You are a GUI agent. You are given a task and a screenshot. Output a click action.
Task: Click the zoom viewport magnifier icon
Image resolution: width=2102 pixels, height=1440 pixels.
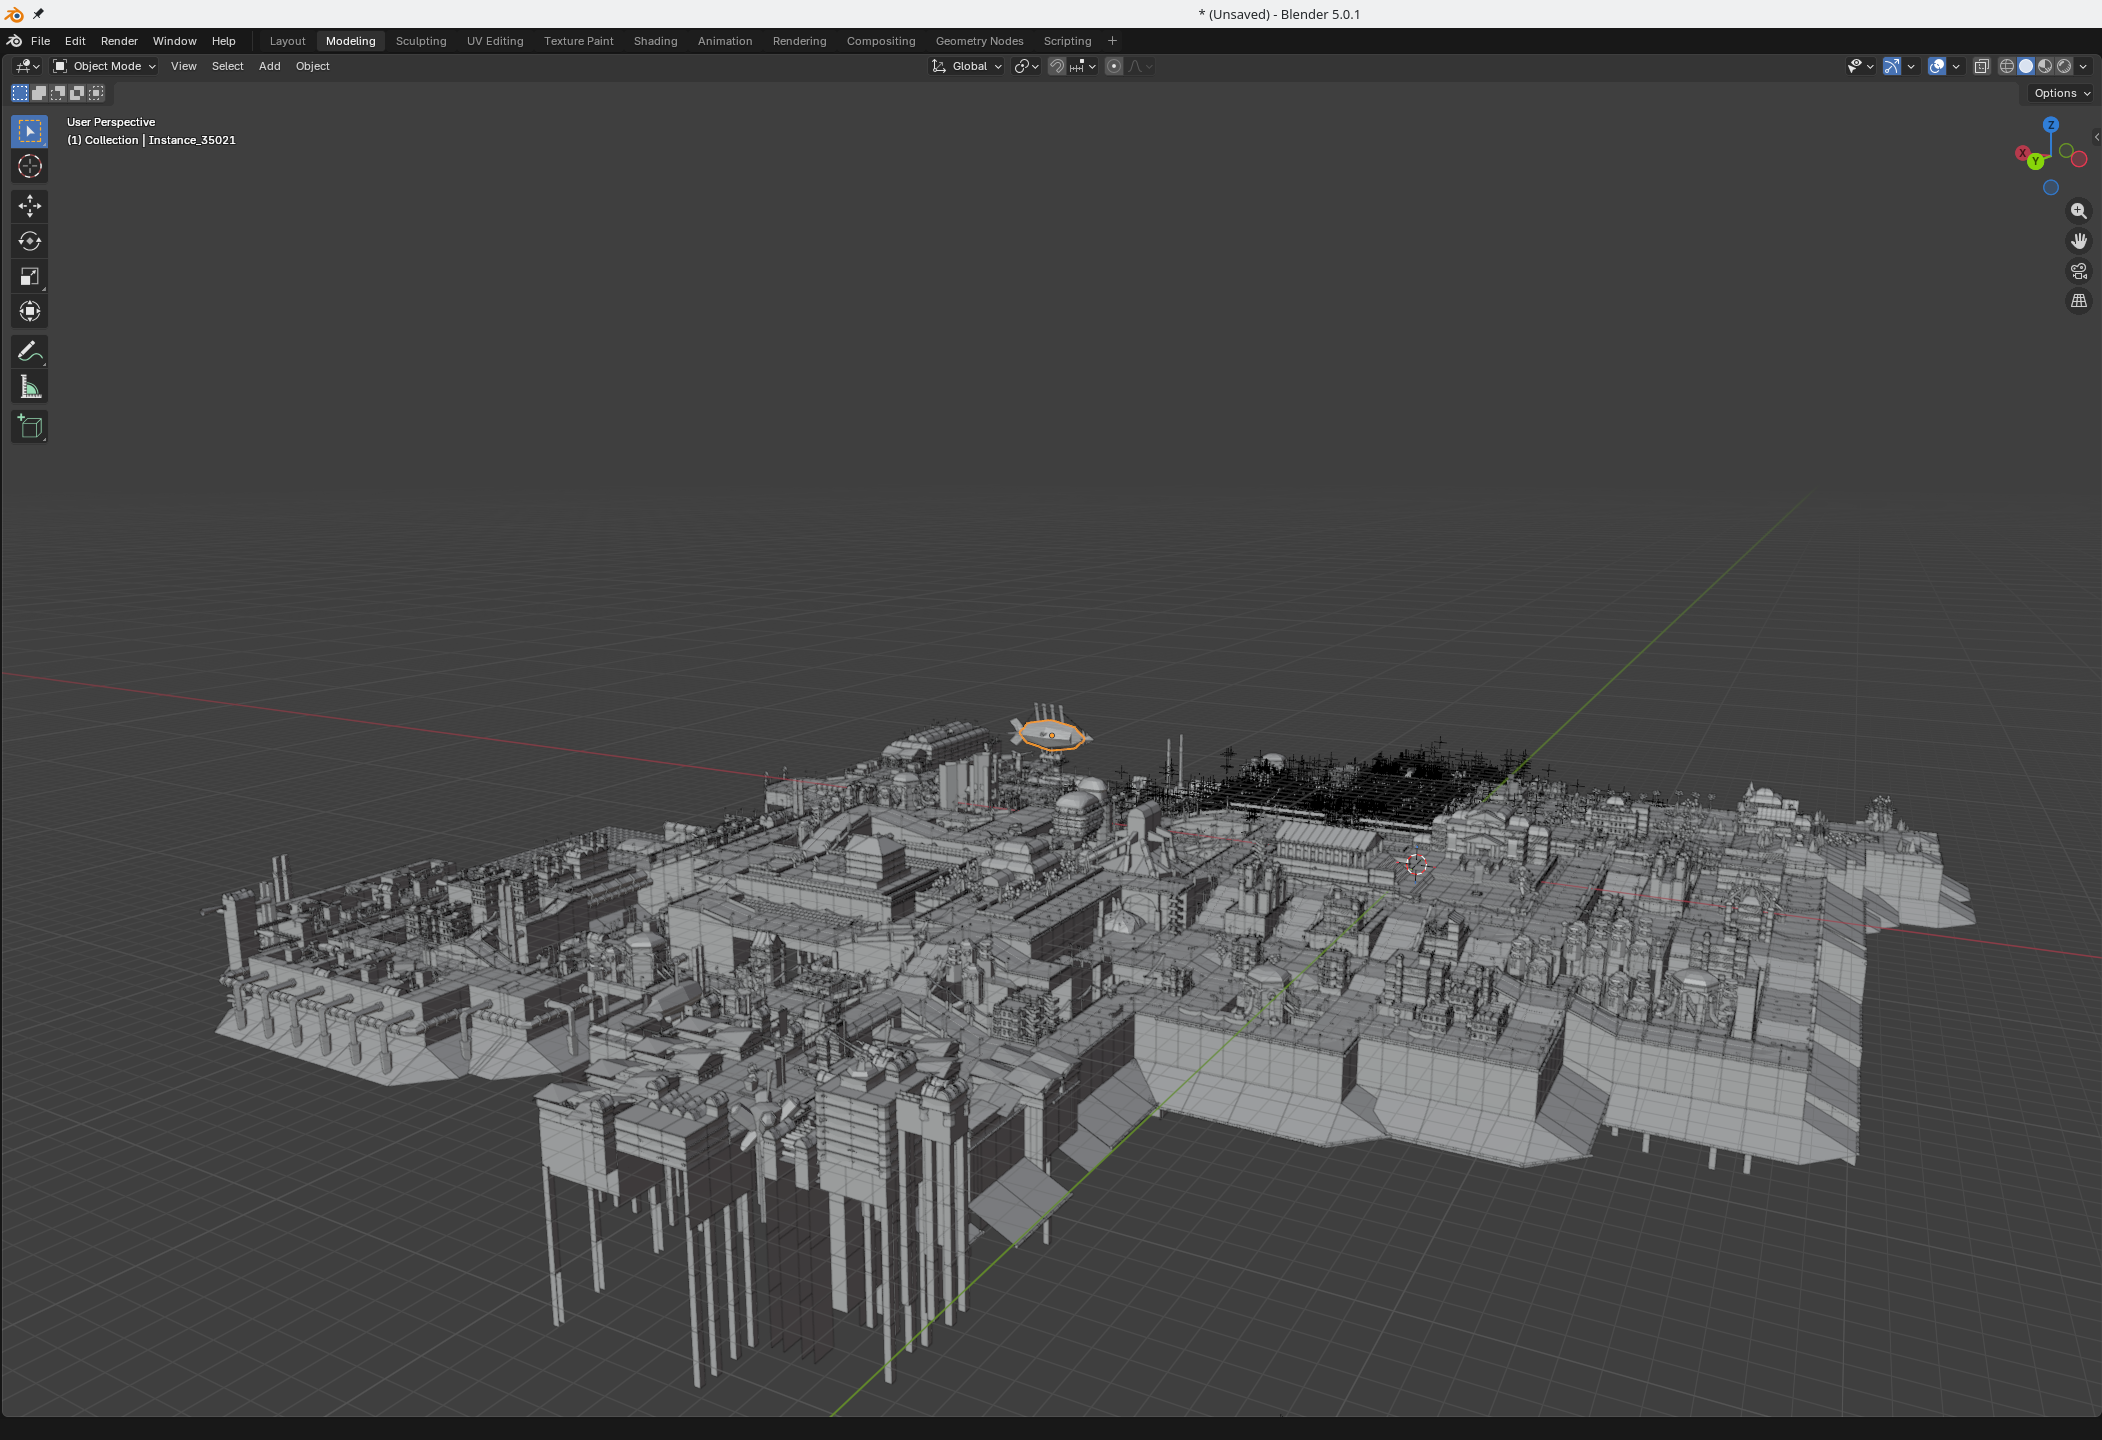coord(2079,211)
